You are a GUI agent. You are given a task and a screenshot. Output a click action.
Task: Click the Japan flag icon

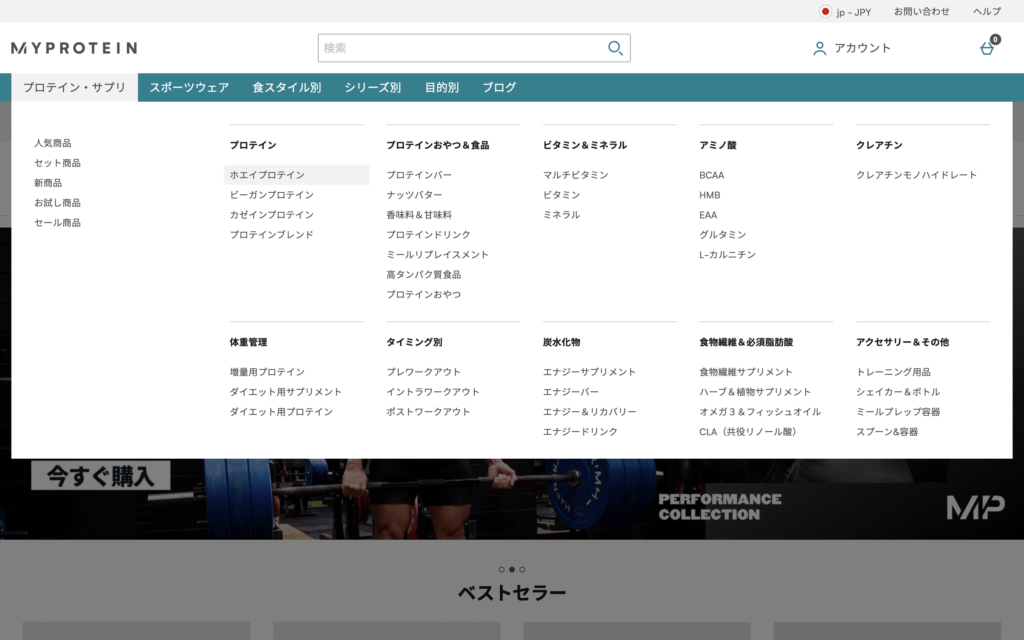click(x=825, y=11)
